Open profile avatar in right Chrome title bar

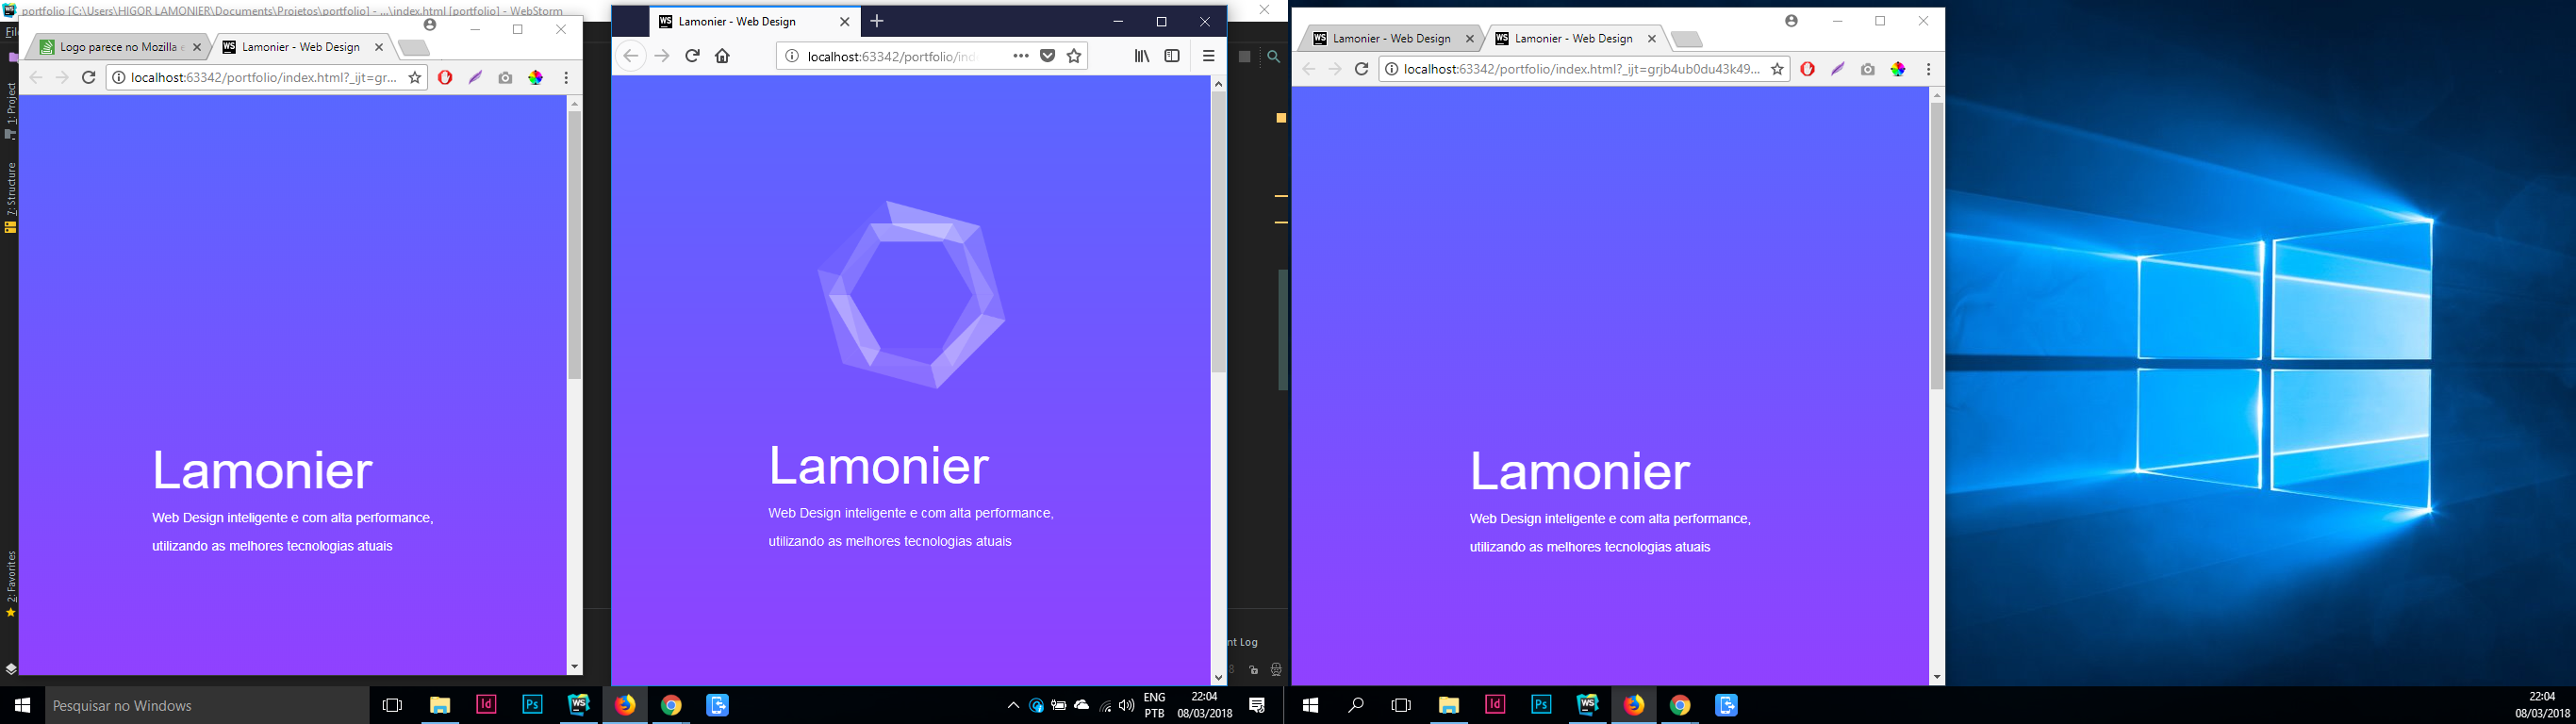point(1791,21)
